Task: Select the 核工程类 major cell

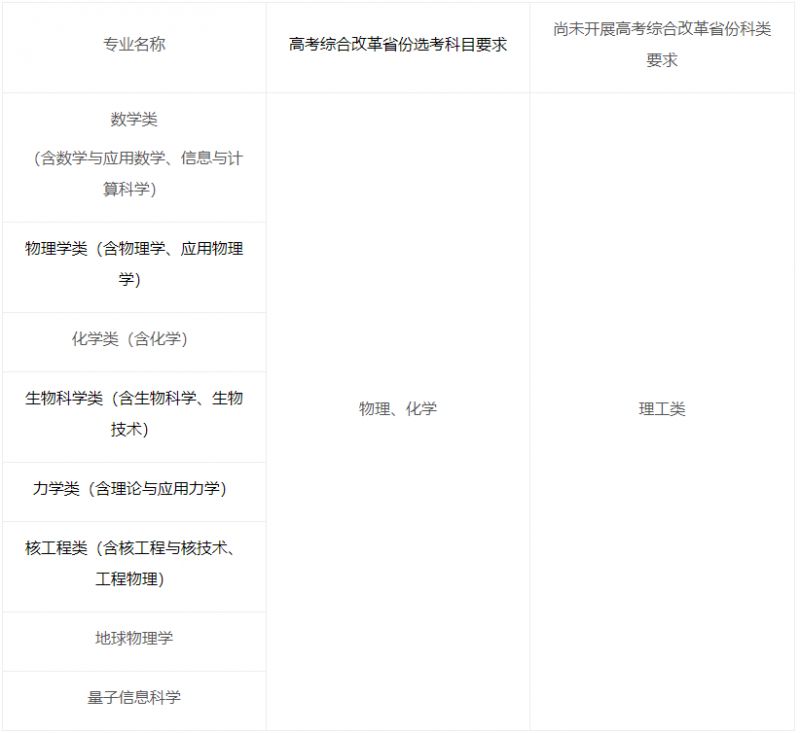Action: click(x=134, y=566)
